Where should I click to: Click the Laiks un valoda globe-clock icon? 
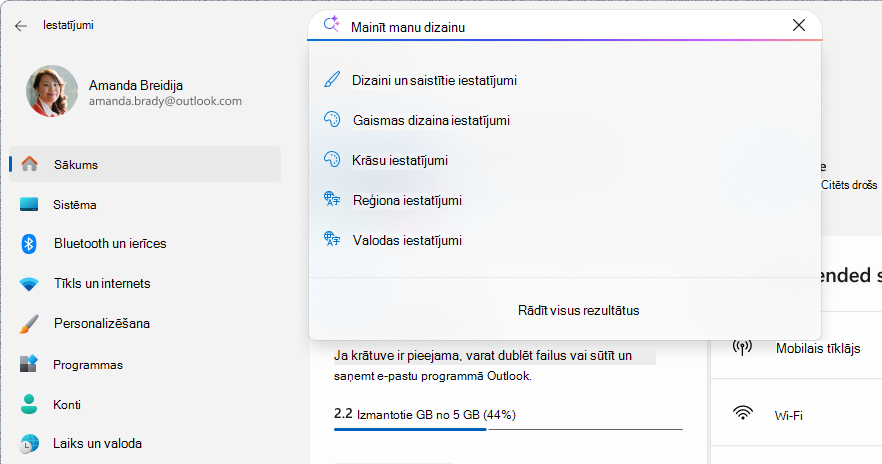pyautogui.click(x=29, y=444)
